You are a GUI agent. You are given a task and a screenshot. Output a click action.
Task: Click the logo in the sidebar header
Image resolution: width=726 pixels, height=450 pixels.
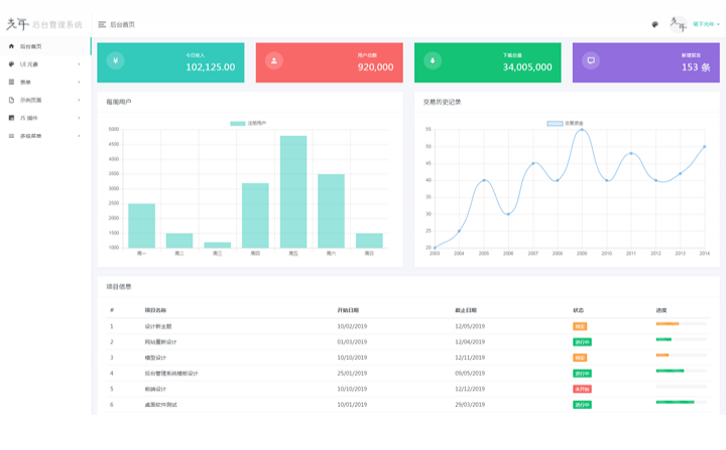[x=44, y=24]
